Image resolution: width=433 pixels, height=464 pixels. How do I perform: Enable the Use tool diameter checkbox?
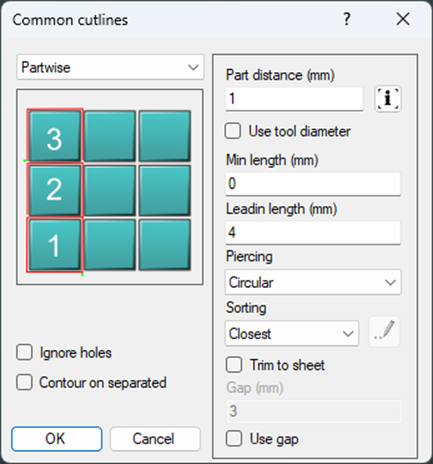pos(233,131)
